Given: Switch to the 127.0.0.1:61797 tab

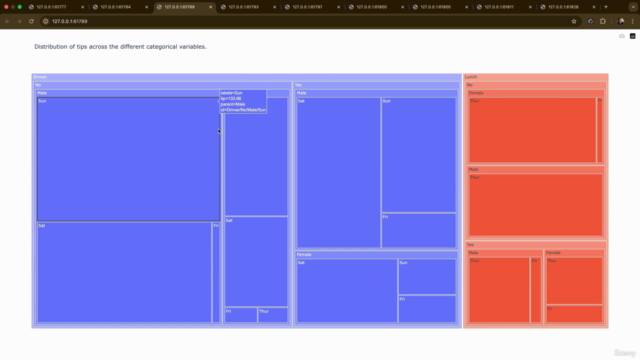Looking at the screenshot, I should pyautogui.click(x=312, y=7).
